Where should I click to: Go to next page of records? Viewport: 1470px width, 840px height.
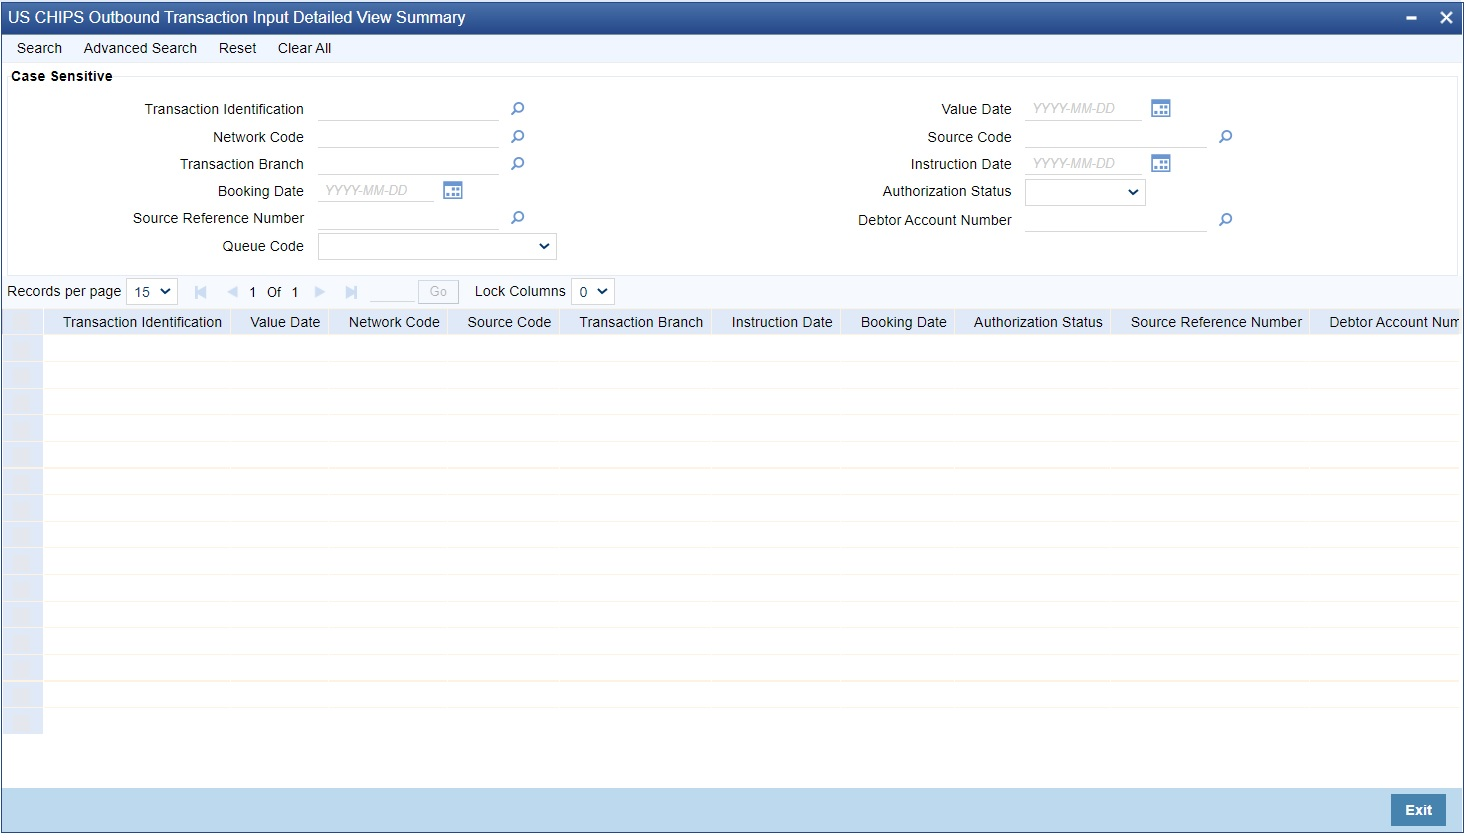320,292
